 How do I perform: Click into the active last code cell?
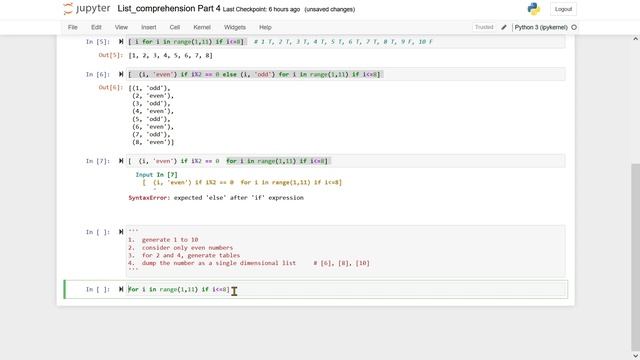[346, 289]
